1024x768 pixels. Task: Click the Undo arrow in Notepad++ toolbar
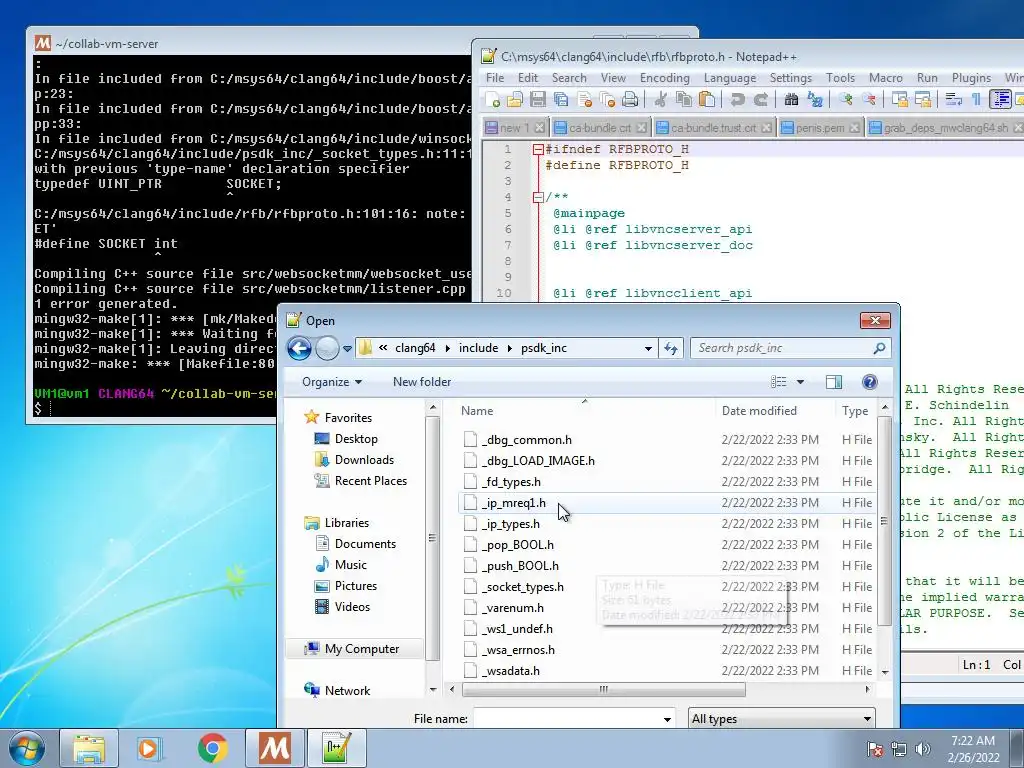pyautogui.click(x=737, y=99)
